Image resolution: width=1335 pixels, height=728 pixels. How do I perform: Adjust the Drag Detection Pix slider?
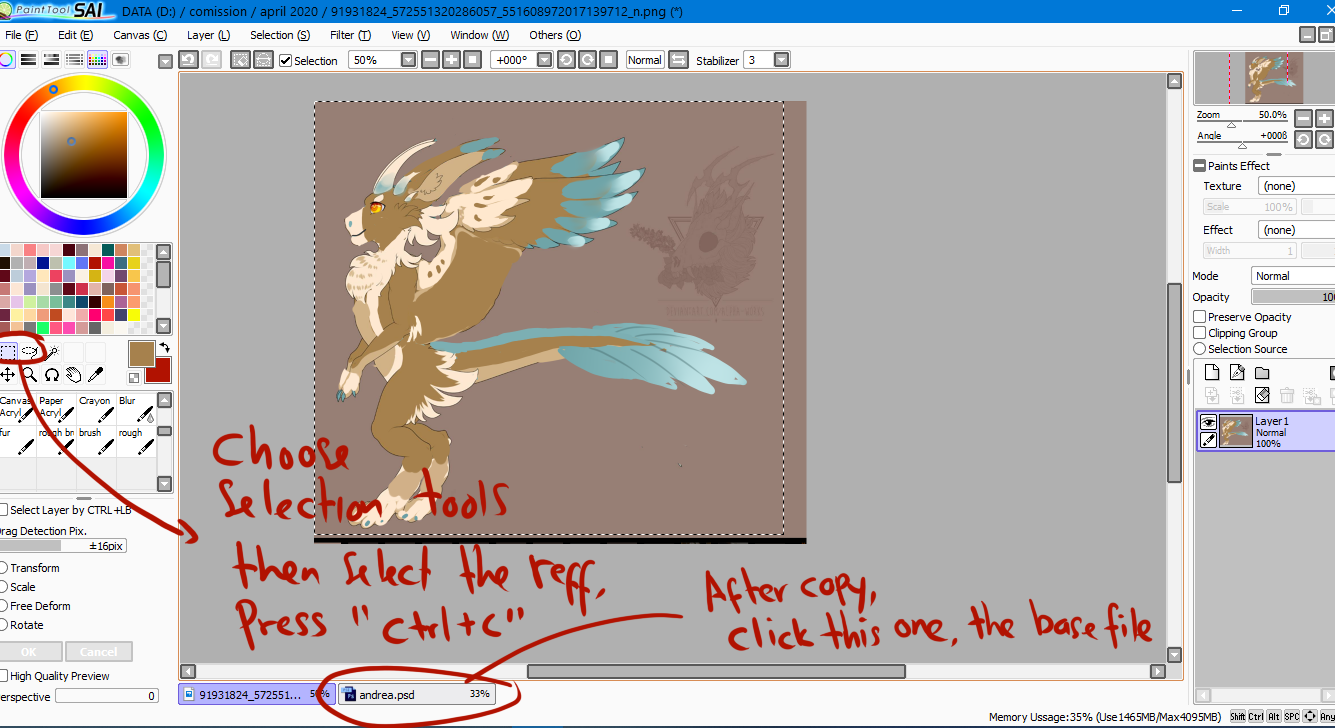(63, 546)
